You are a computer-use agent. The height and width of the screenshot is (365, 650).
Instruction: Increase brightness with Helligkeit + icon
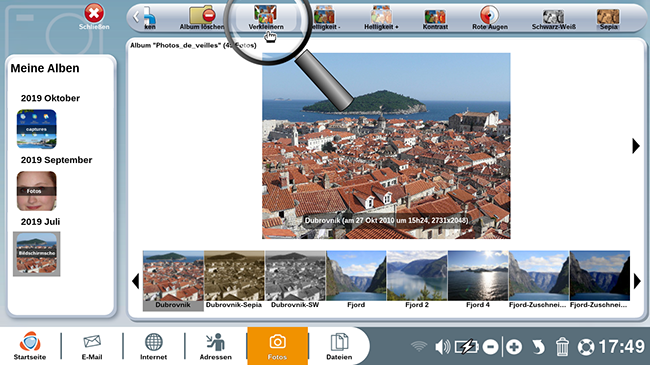pyautogui.click(x=381, y=17)
